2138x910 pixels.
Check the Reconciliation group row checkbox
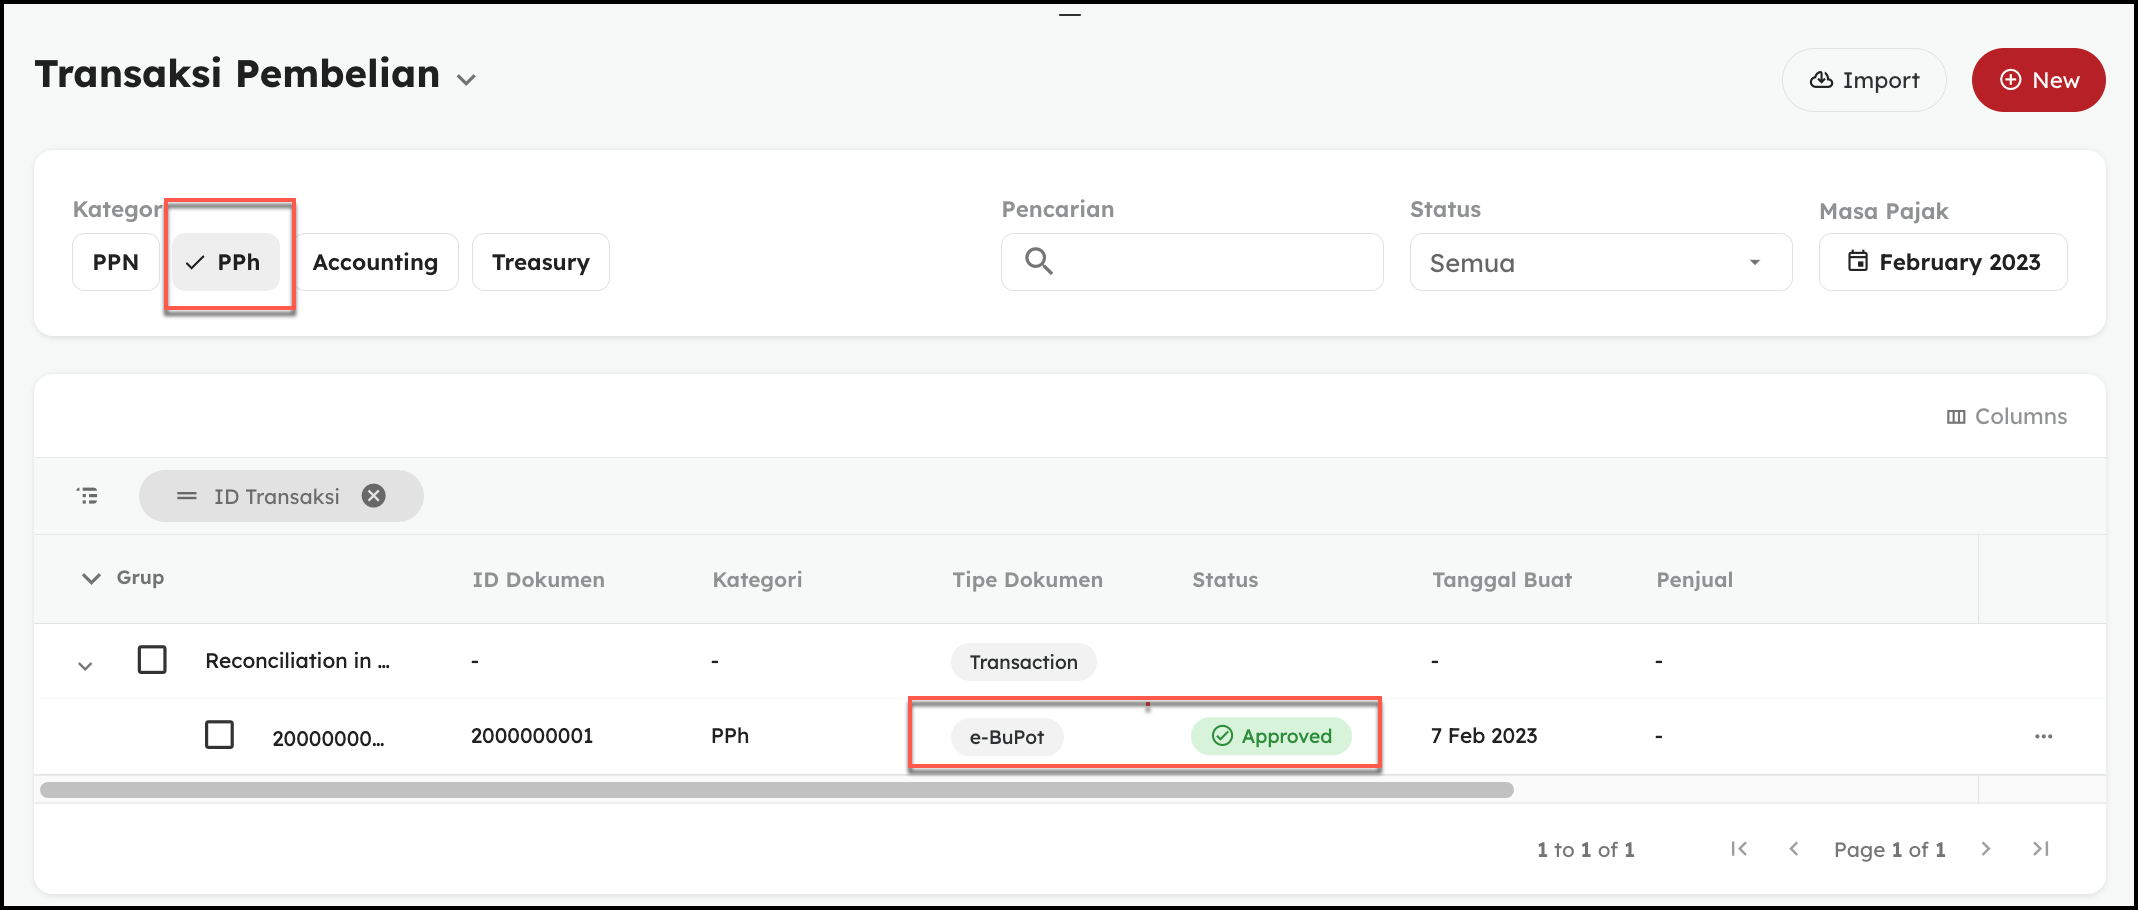pos(152,660)
